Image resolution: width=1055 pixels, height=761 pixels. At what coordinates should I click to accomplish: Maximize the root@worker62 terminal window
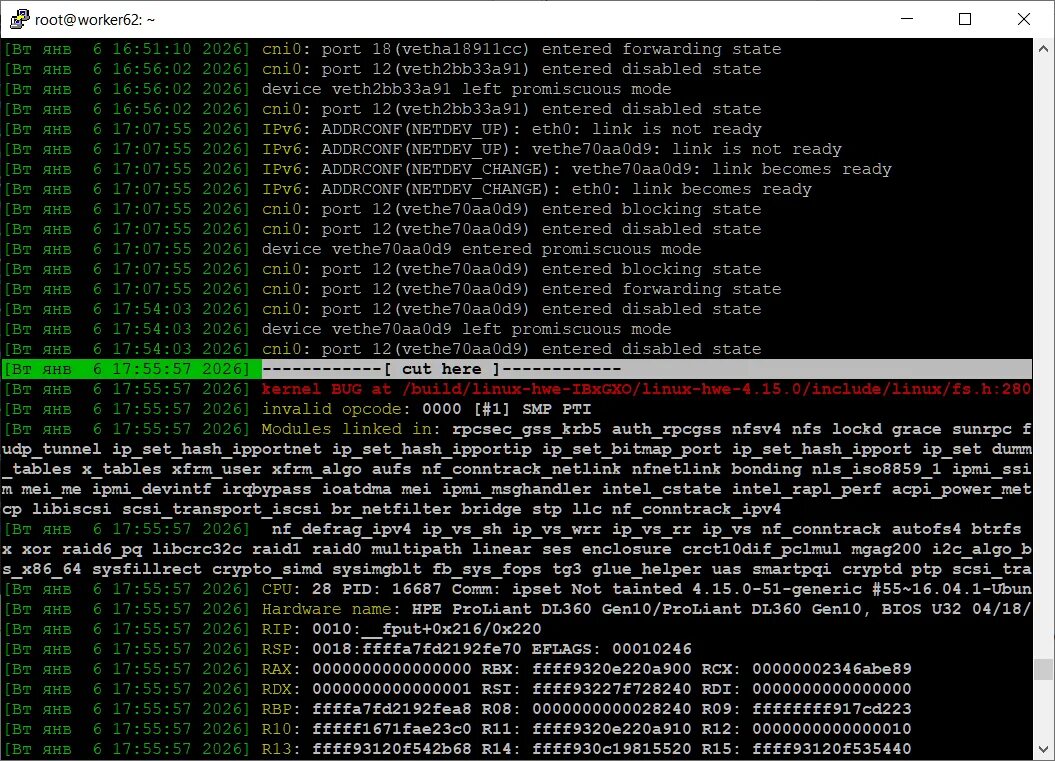(965, 19)
